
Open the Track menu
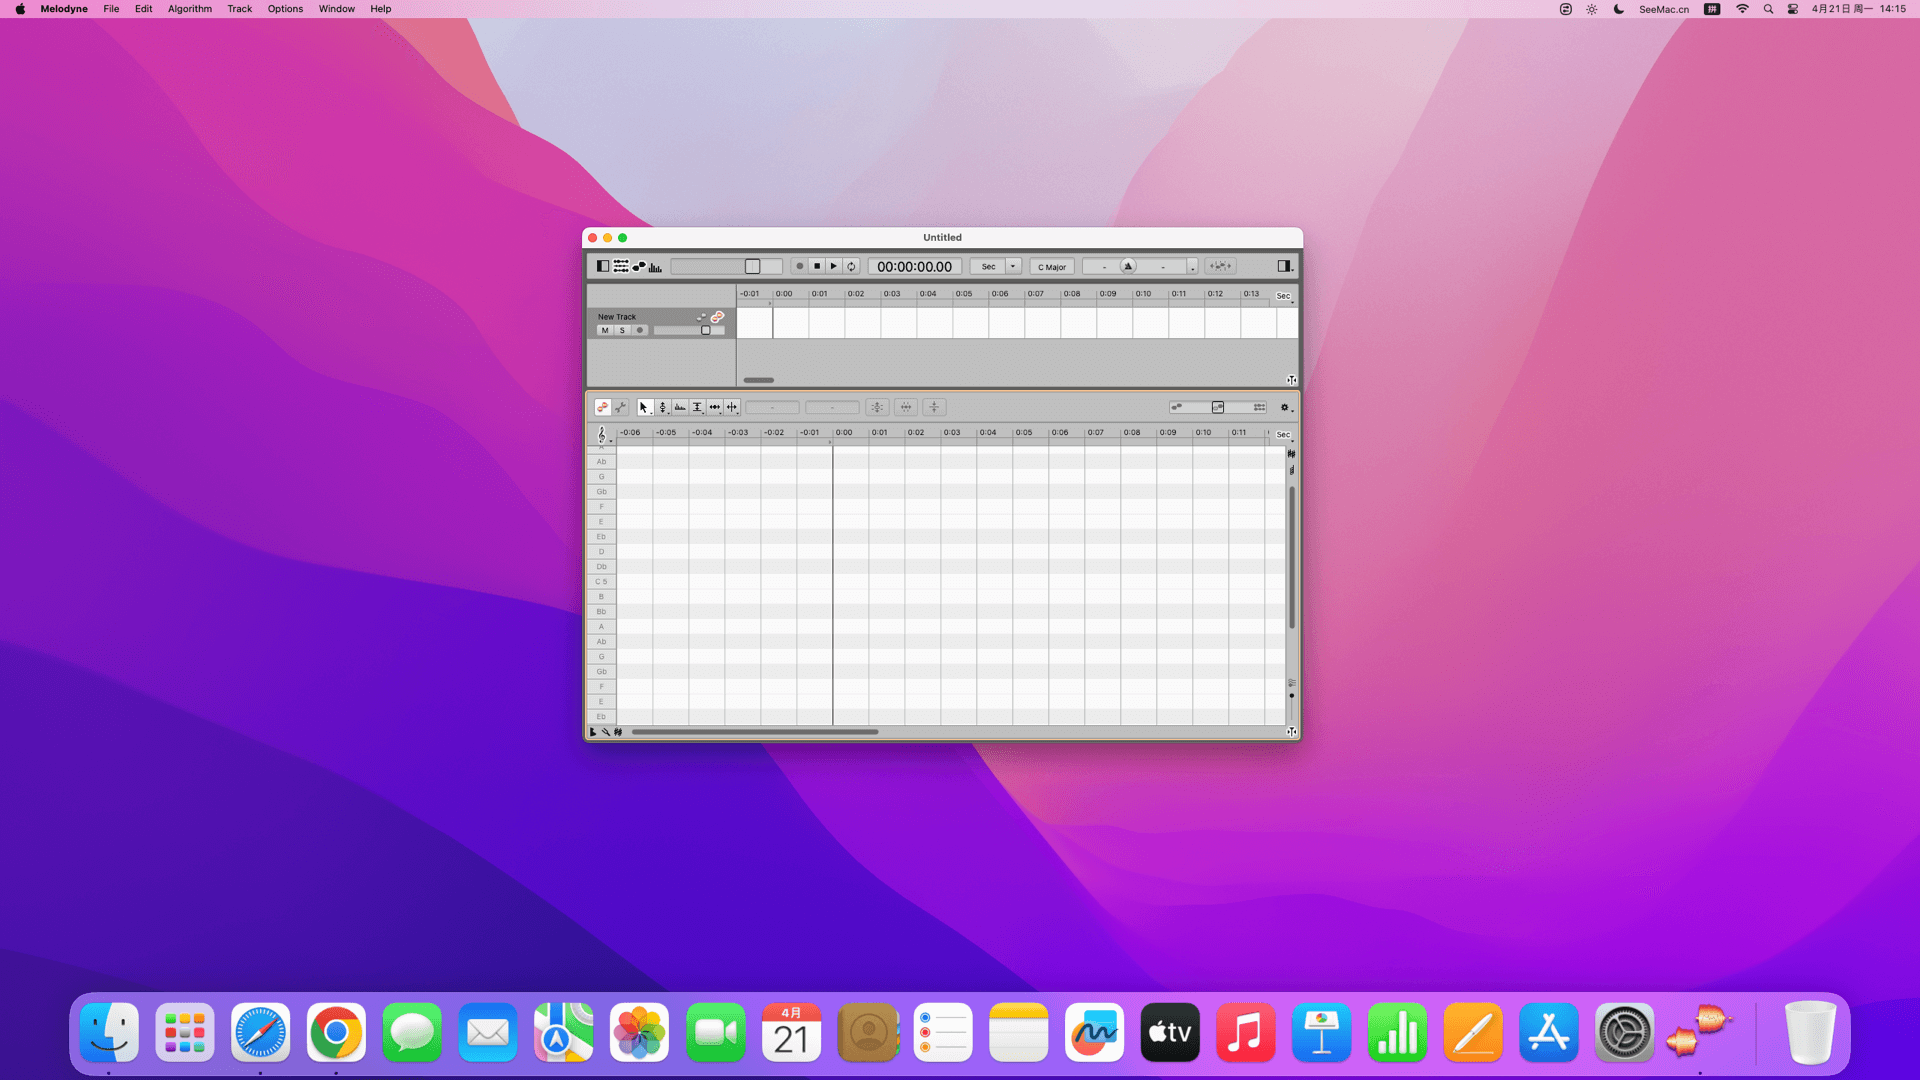(x=240, y=9)
